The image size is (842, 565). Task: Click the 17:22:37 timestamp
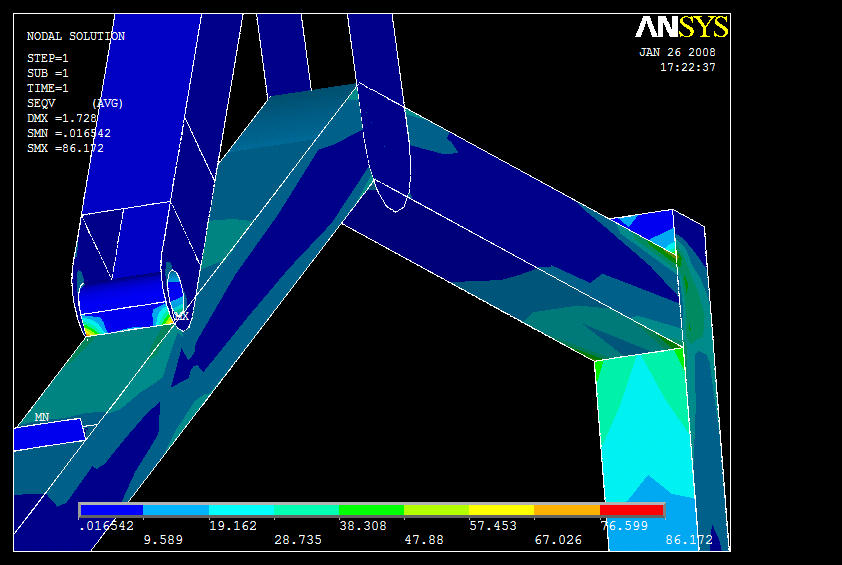(x=688, y=68)
